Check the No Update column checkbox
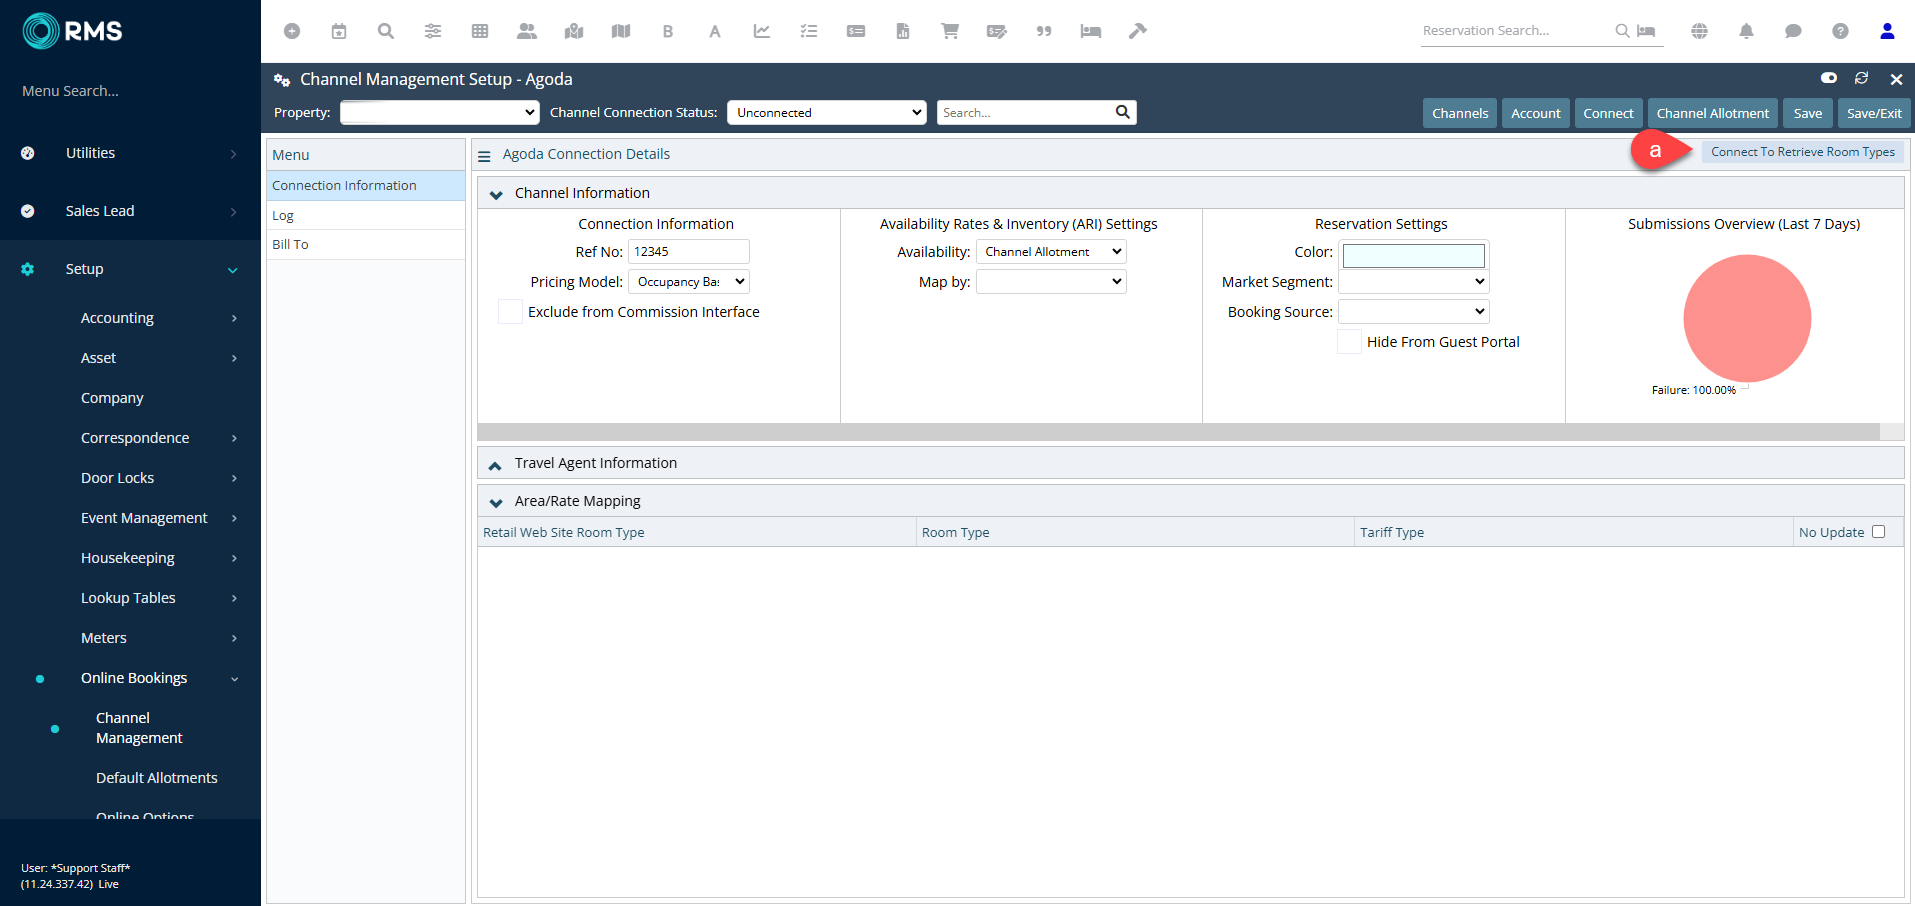 coord(1878,532)
